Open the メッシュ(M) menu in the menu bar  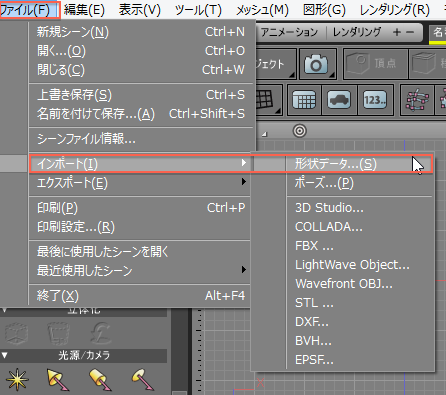(262, 10)
